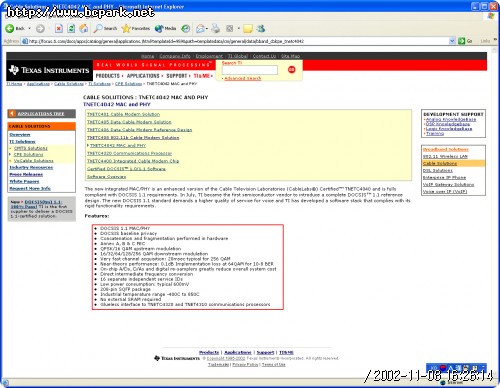Click CPE Solutions in the breadcrumb
The height and width of the screenshot is (388, 500).
click(x=129, y=84)
